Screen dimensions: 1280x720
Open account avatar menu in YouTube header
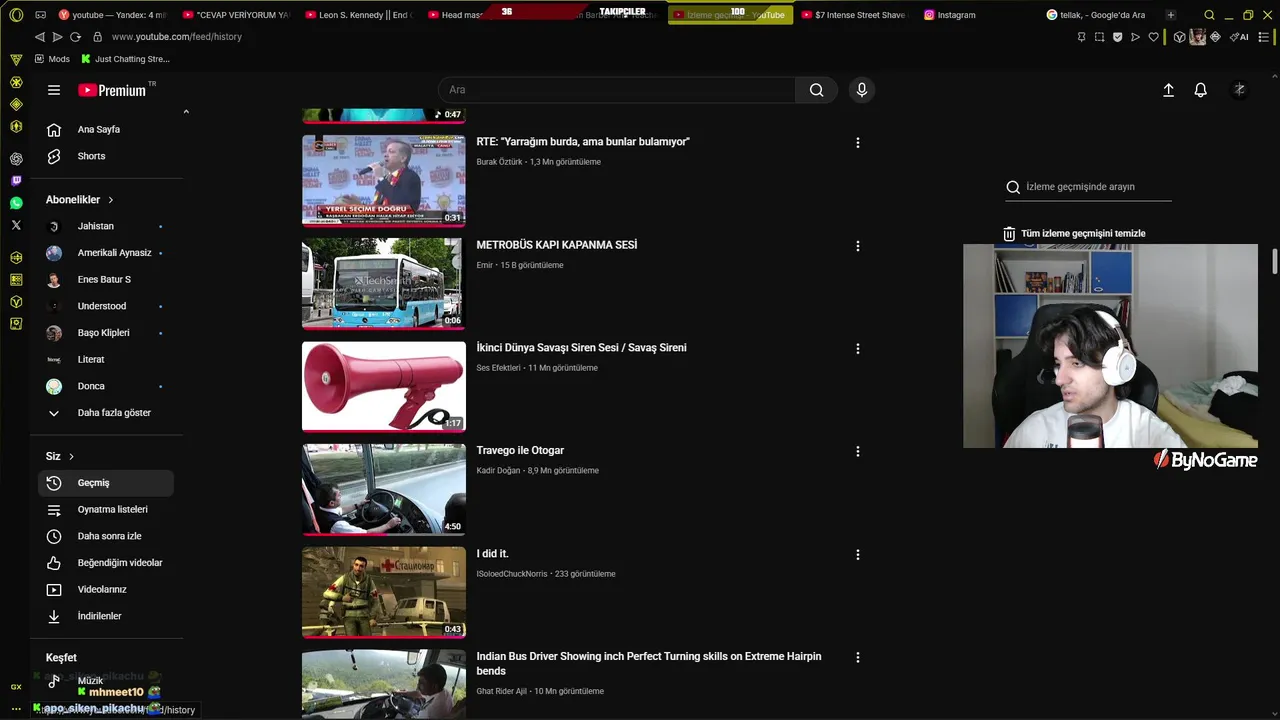tap(1239, 90)
